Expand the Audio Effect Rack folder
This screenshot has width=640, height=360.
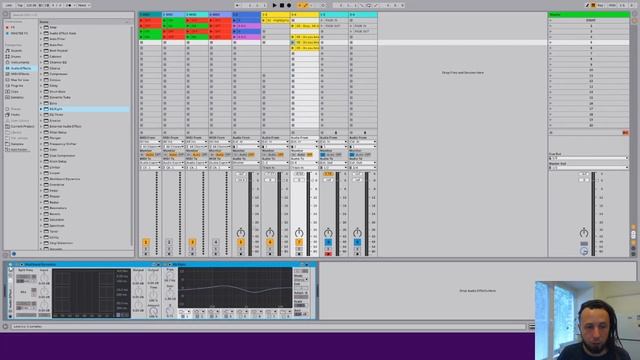pos(41,33)
